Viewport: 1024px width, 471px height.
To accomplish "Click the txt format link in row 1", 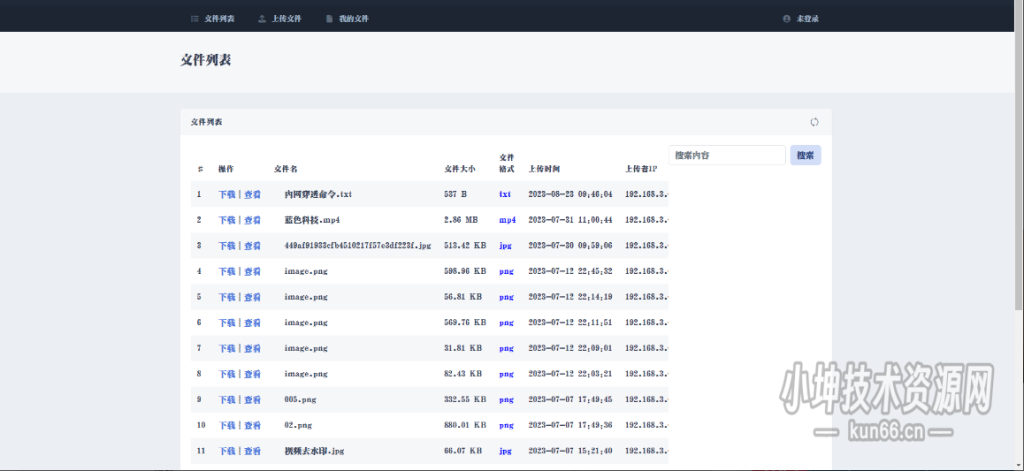I will pyautogui.click(x=505, y=195).
